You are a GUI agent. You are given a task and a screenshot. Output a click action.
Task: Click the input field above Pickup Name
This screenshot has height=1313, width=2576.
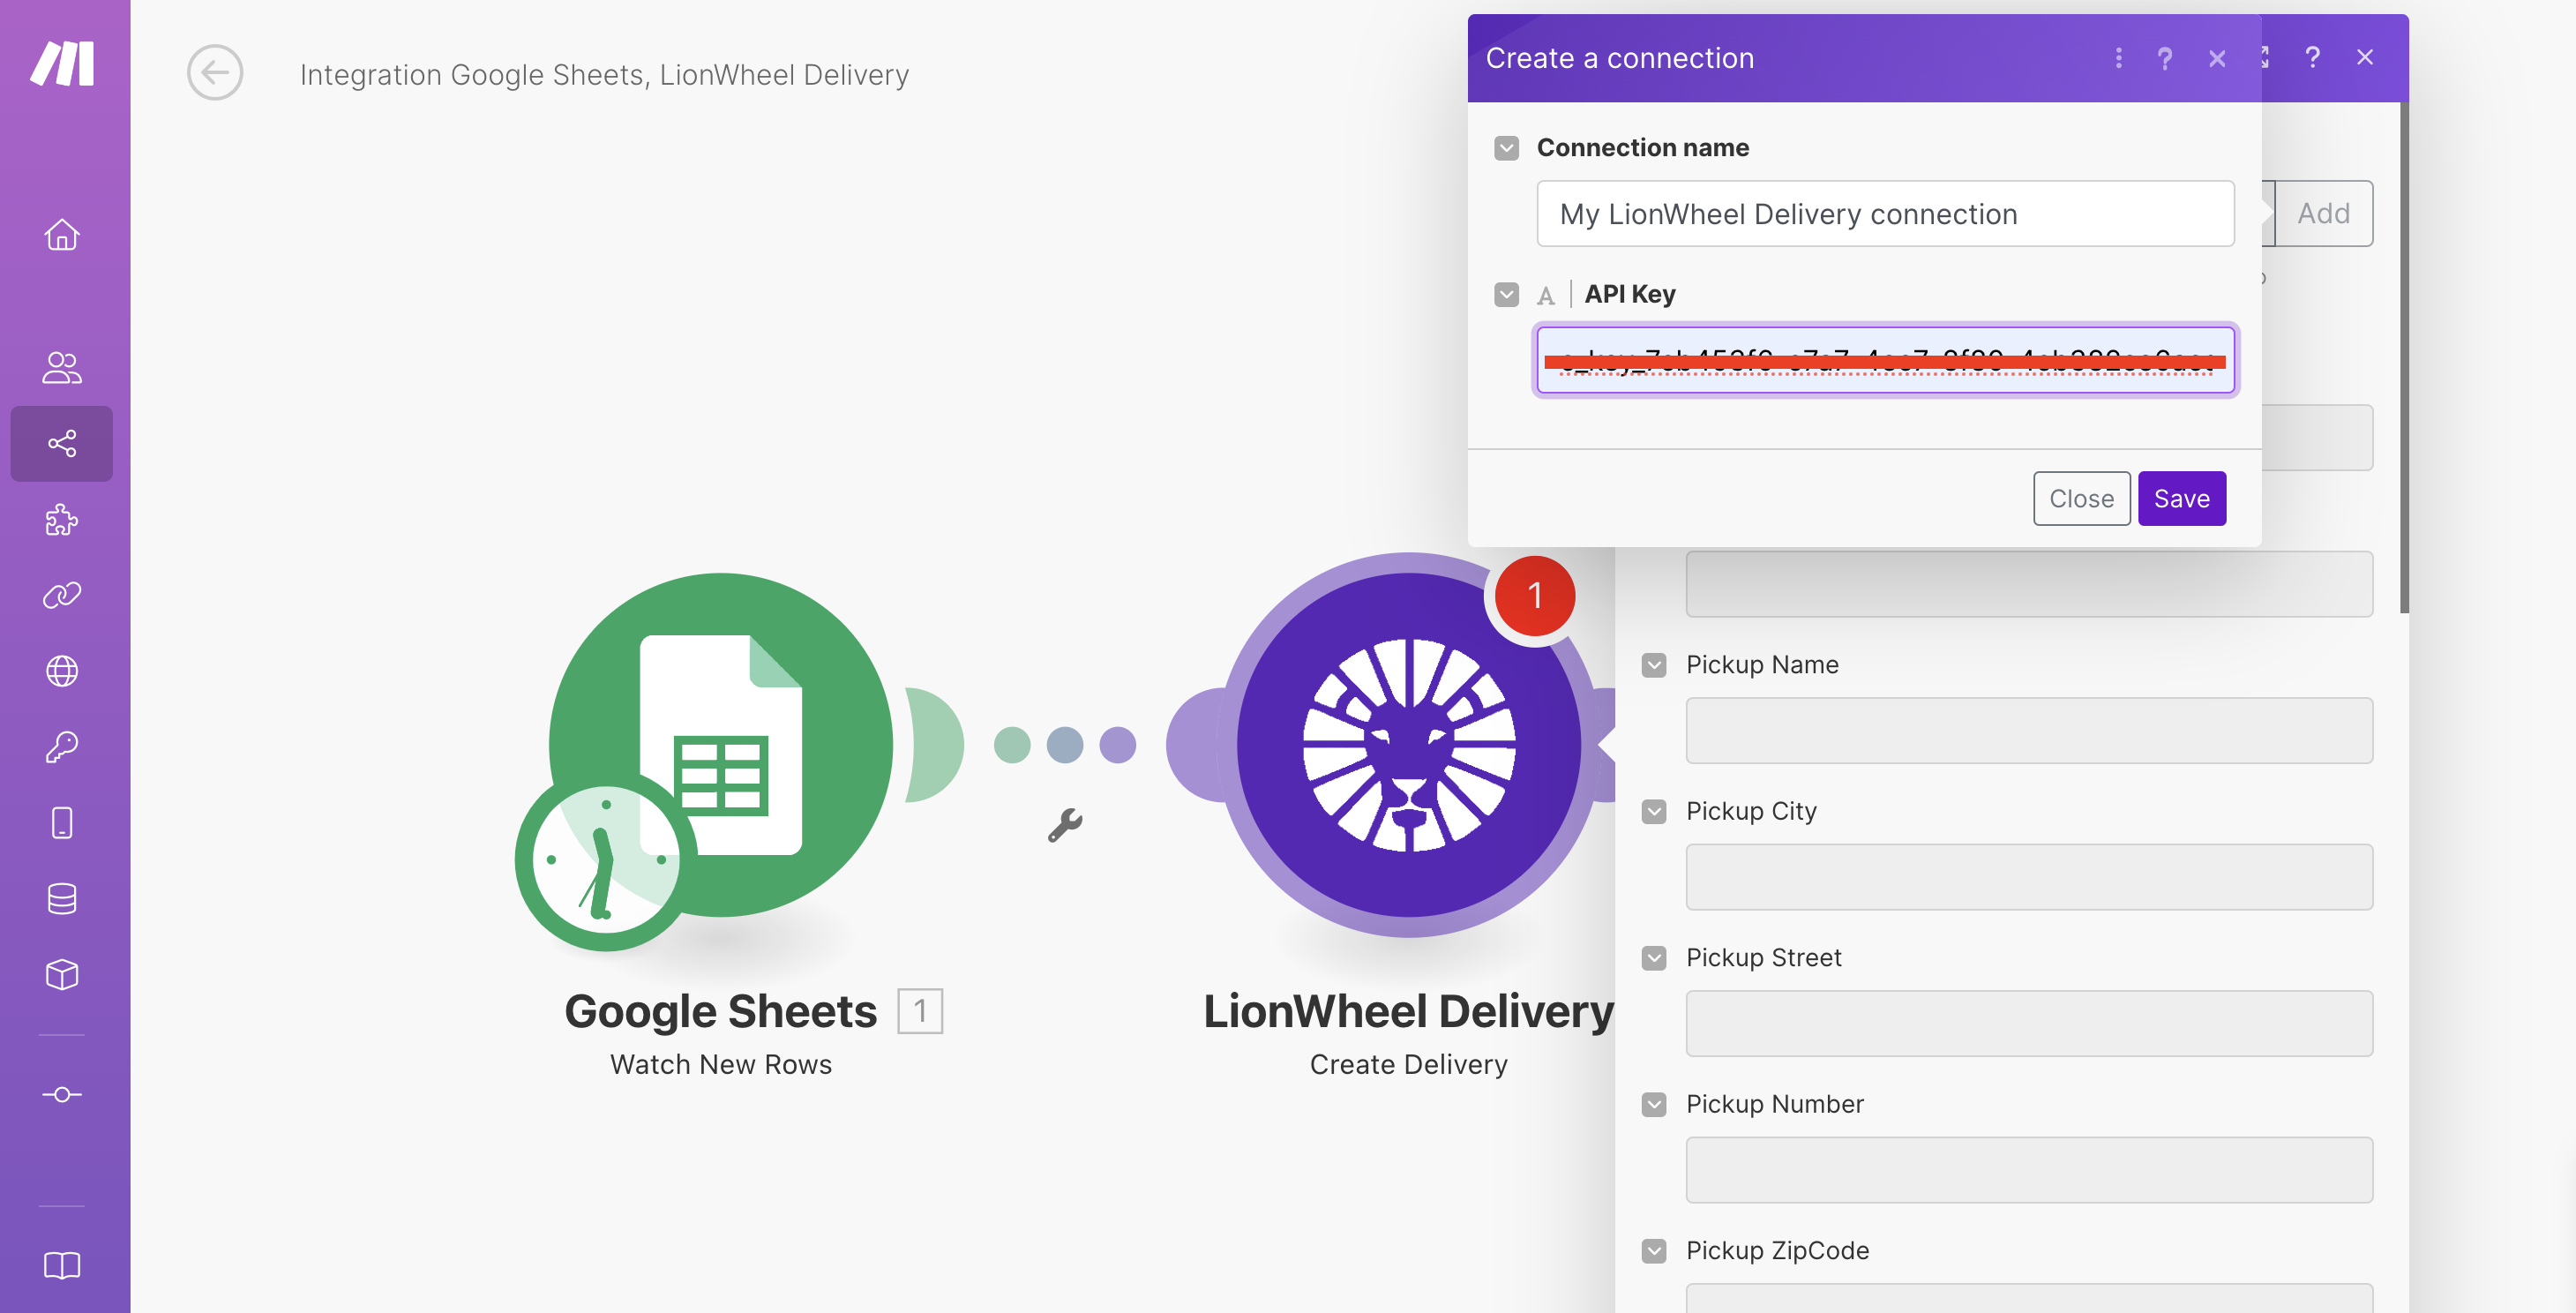(x=2029, y=584)
